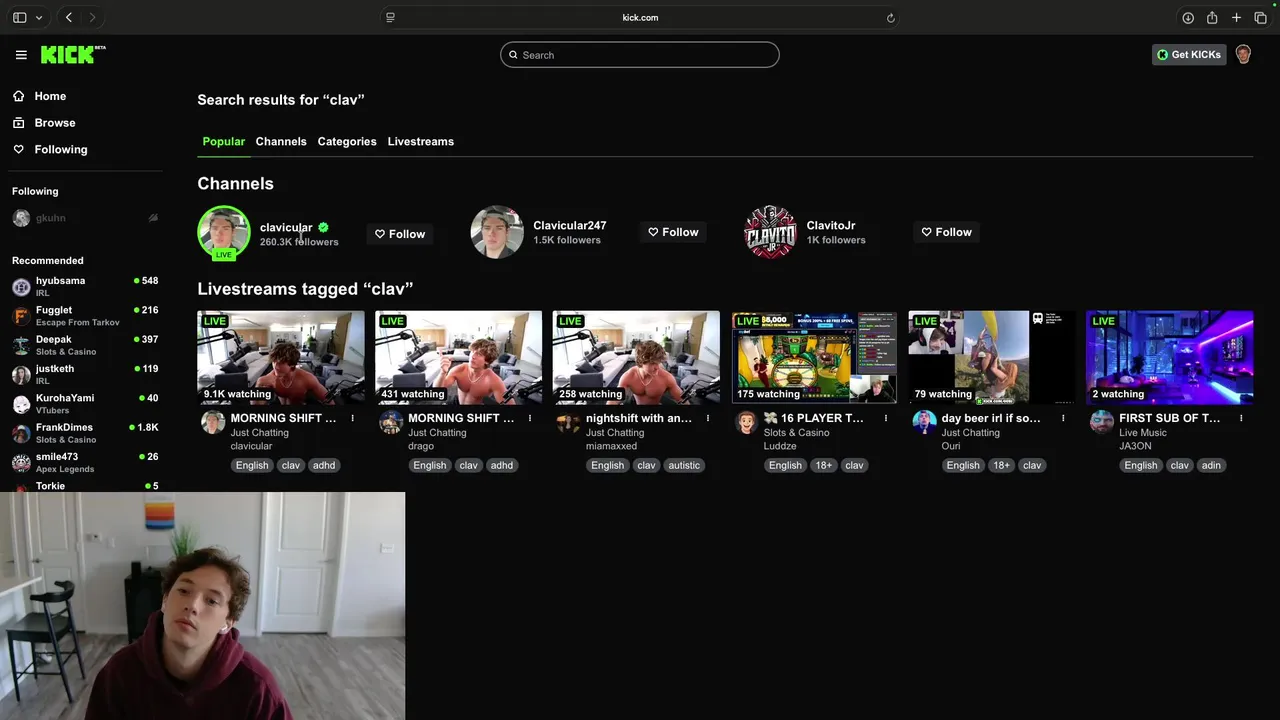
Task: Open the hamburger menu beside the Kick logo
Action: coord(21,55)
